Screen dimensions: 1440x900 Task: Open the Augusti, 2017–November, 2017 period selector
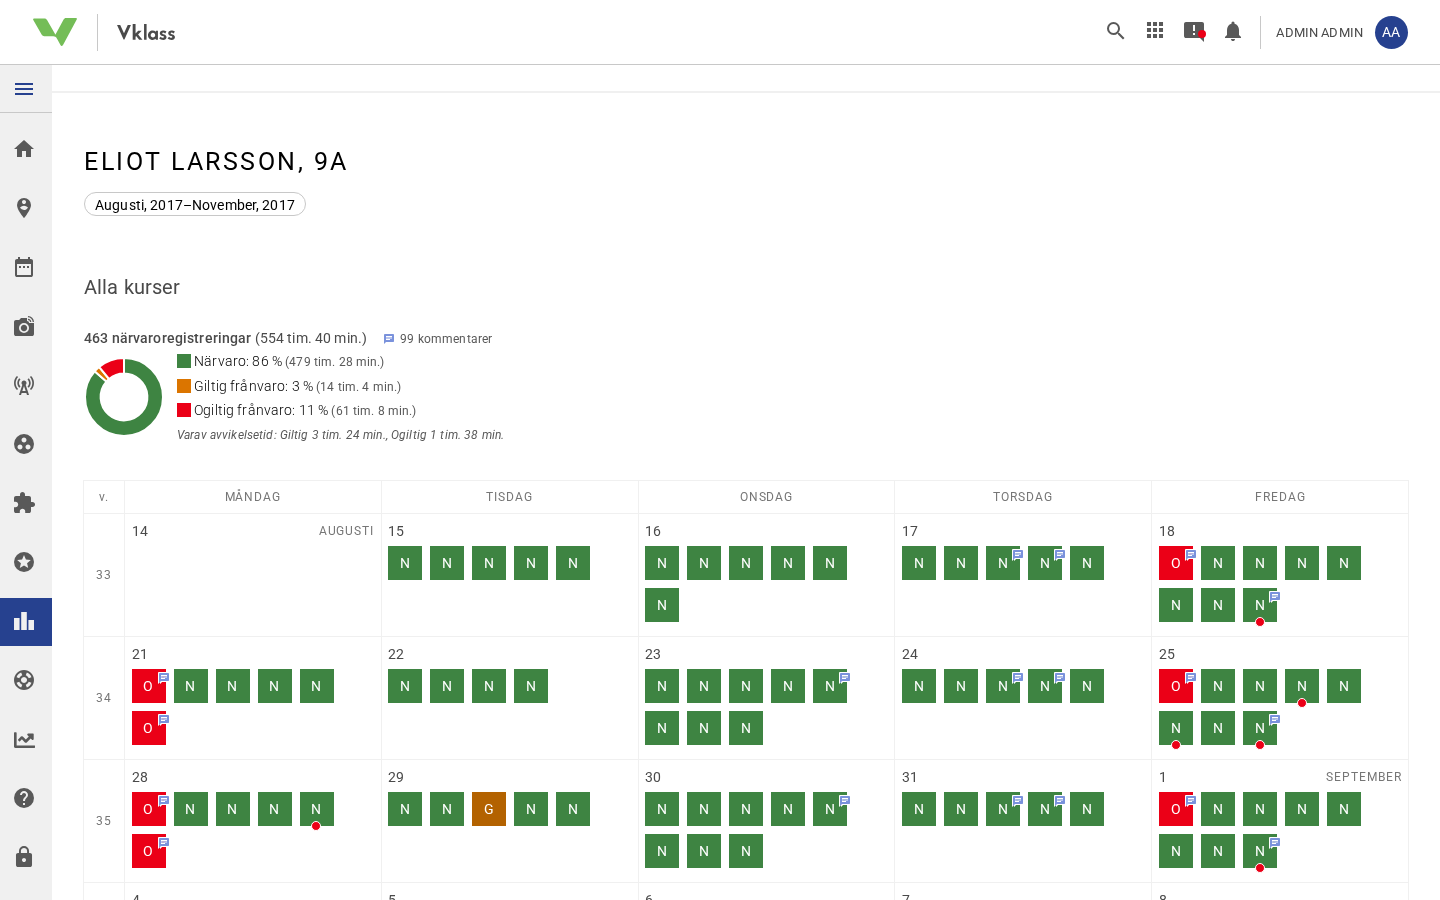(x=195, y=204)
